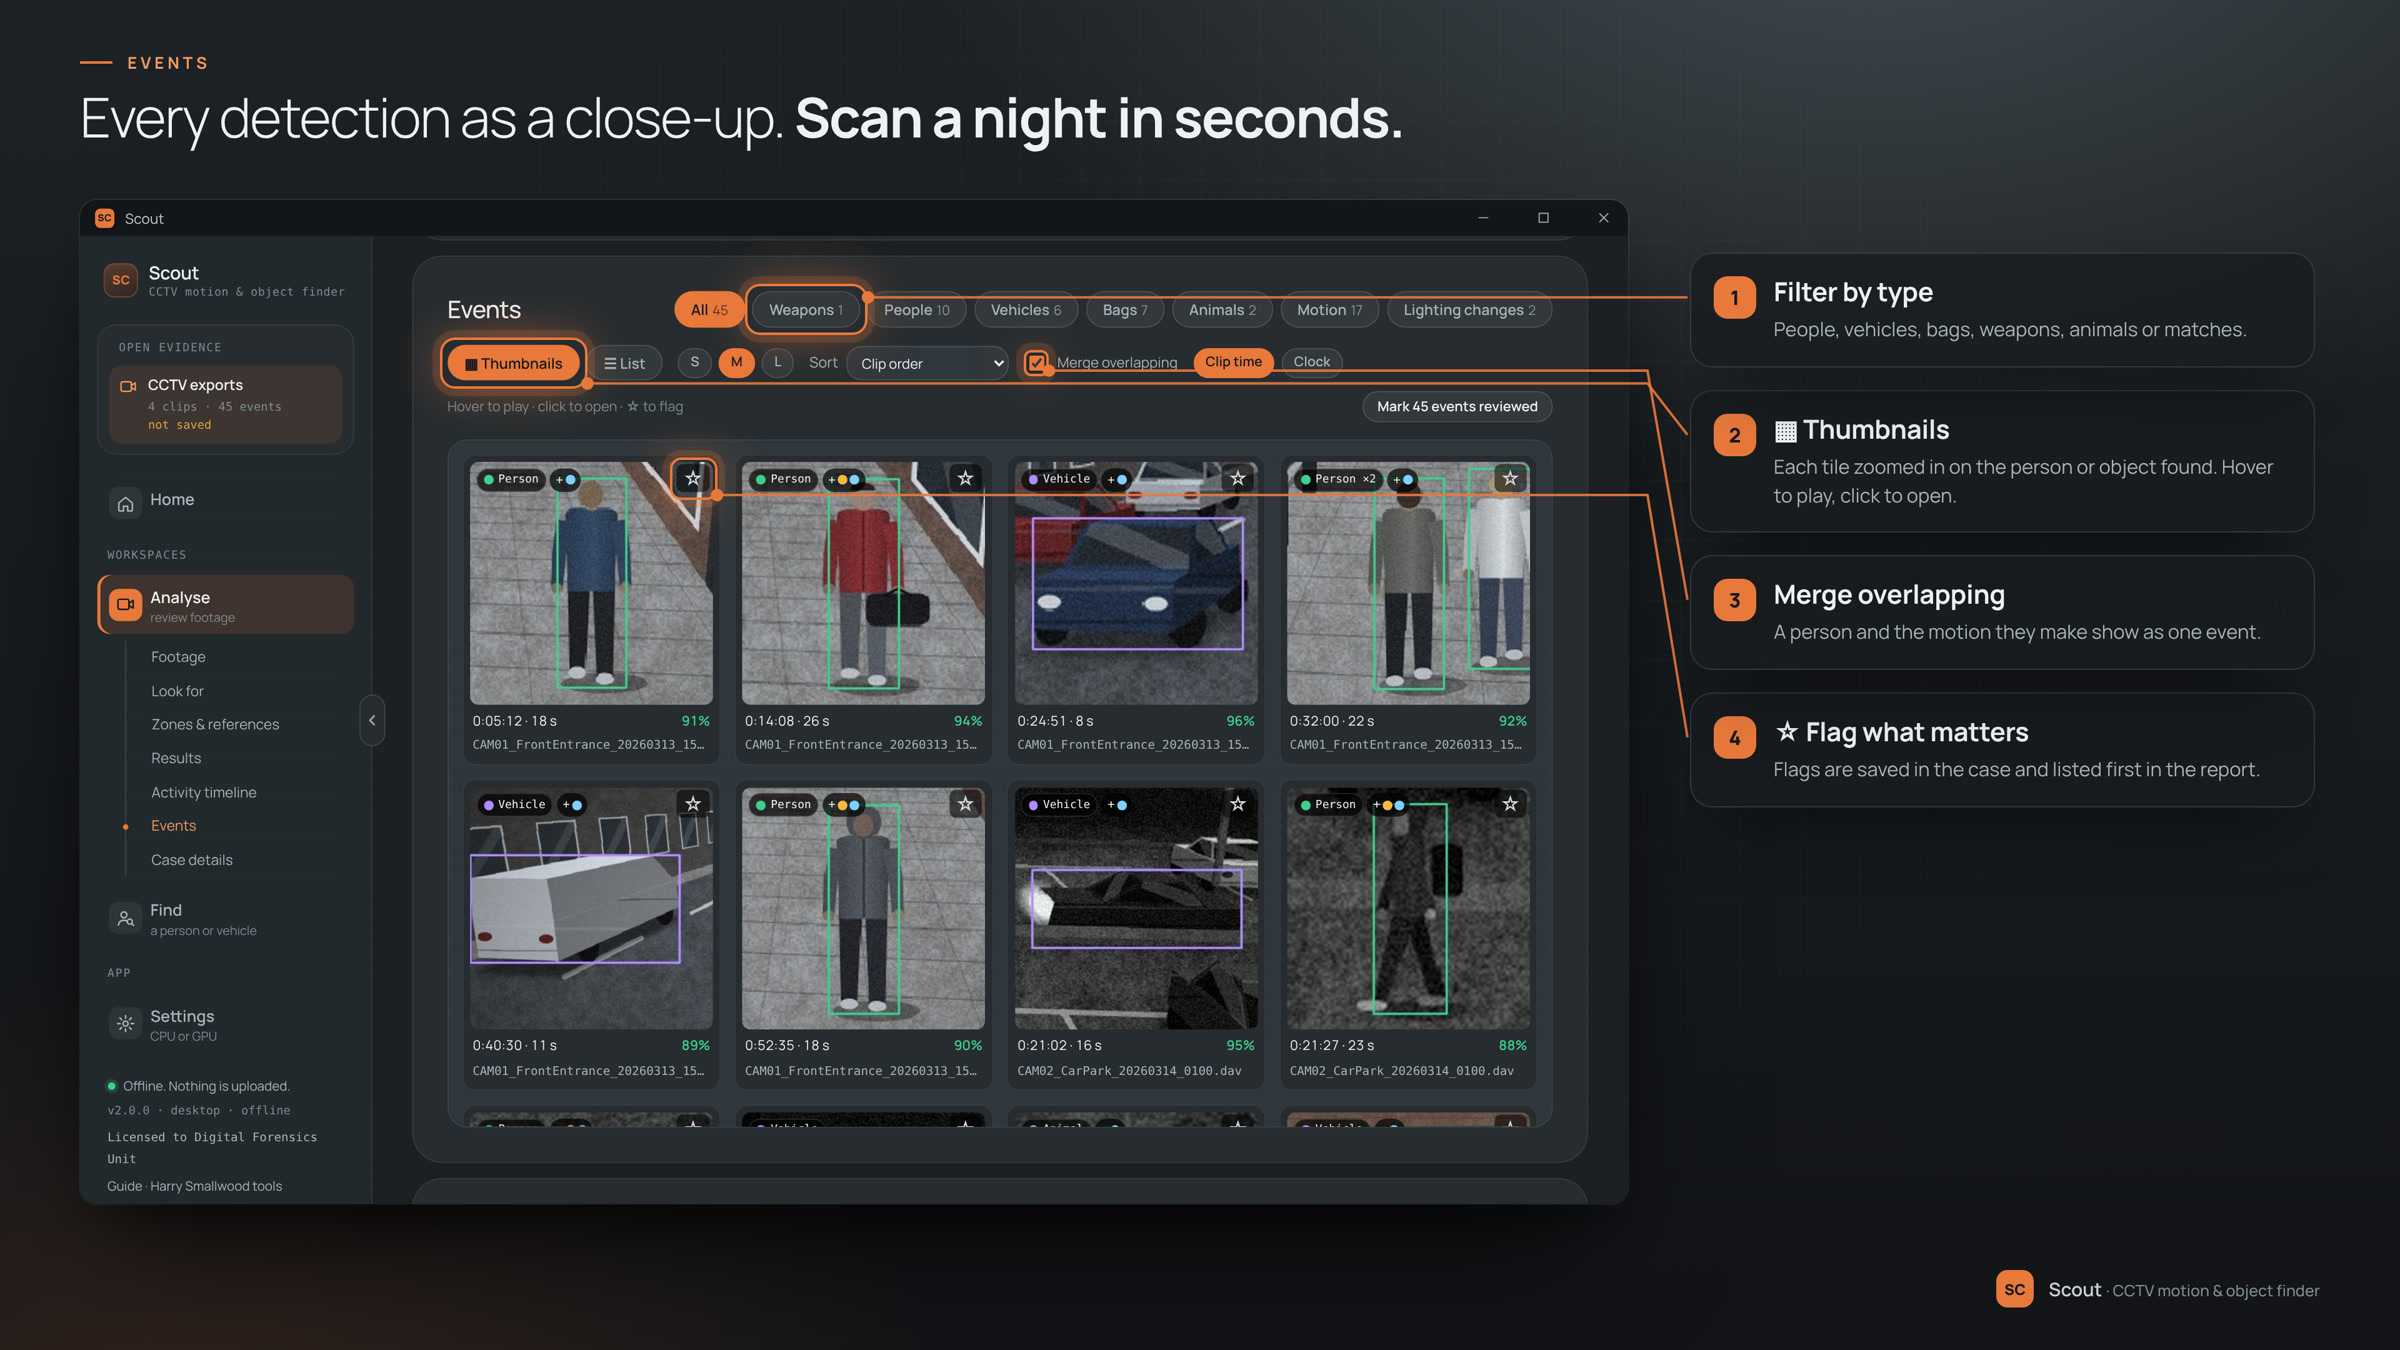Filter events by Motion

[x=1329, y=310]
